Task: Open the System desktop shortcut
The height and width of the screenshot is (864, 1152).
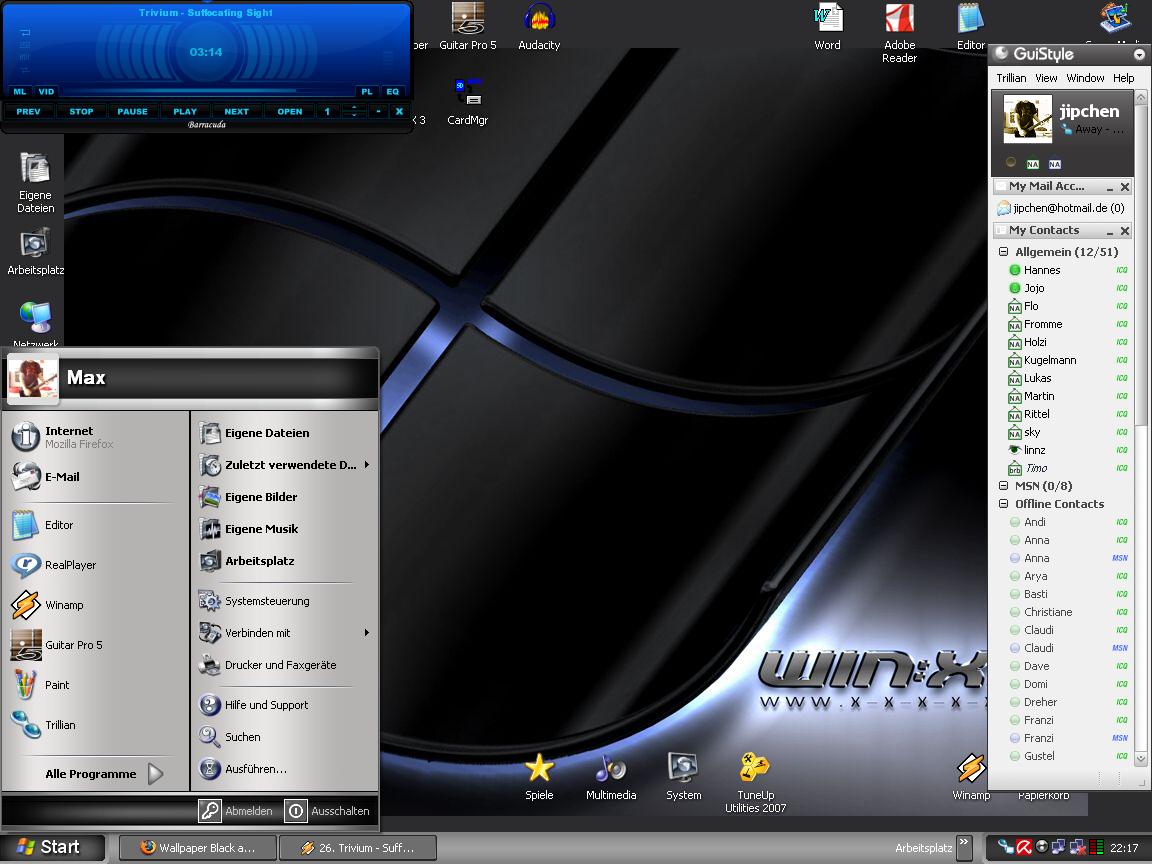Action: 683,777
